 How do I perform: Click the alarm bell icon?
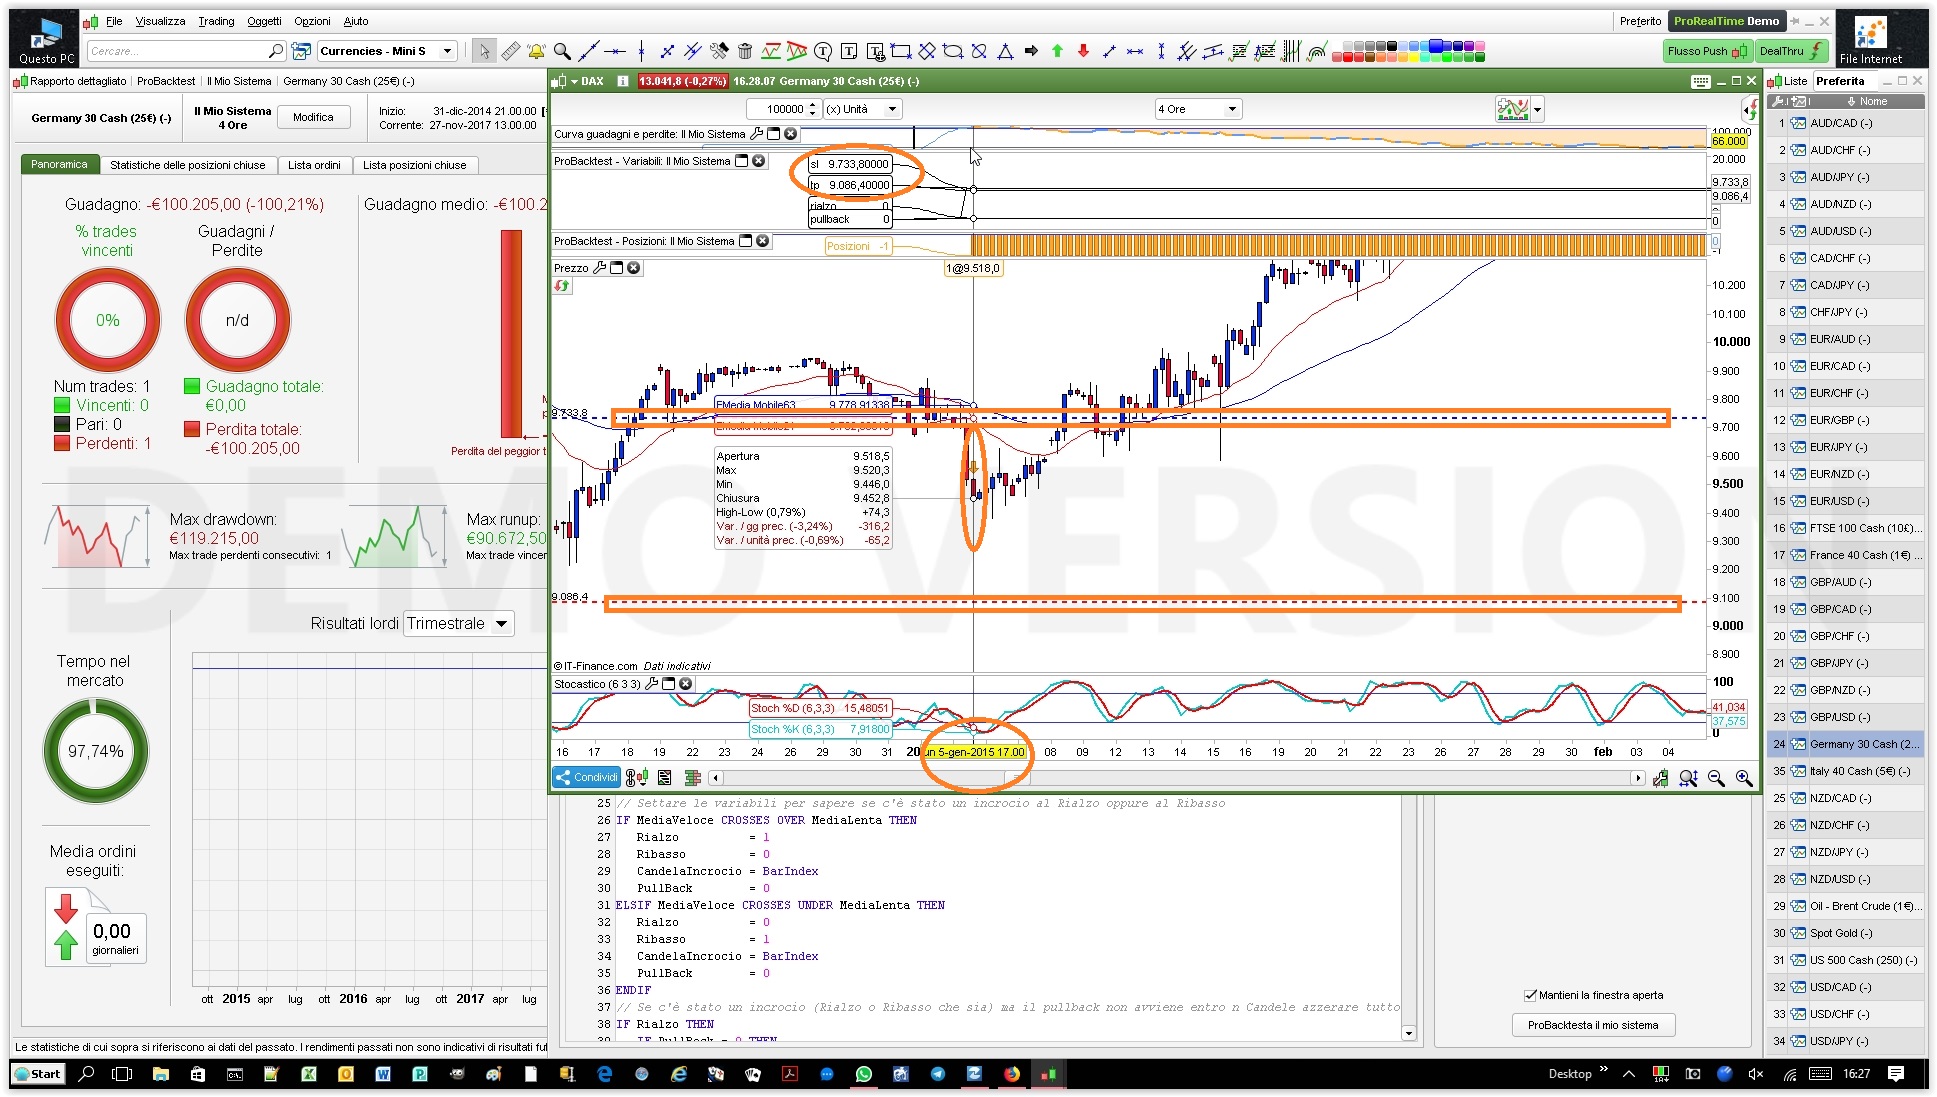(537, 51)
